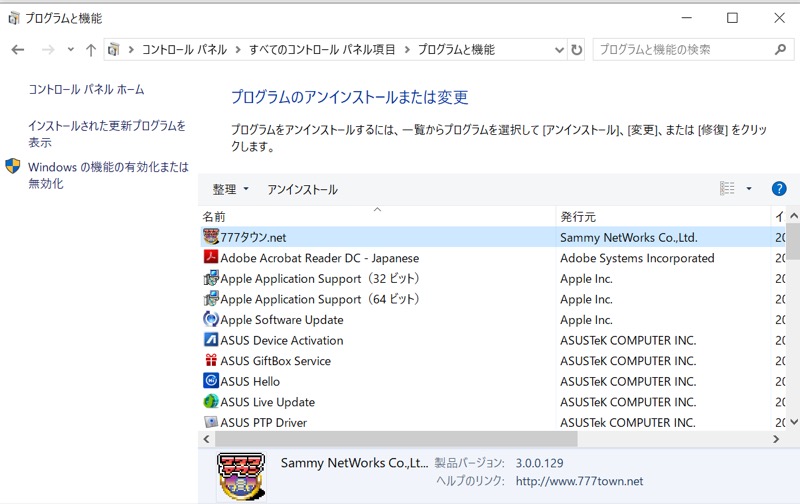Select the Adobe Acrobat Reader DC icon
The image size is (800, 504).
[x=211, y=258]
